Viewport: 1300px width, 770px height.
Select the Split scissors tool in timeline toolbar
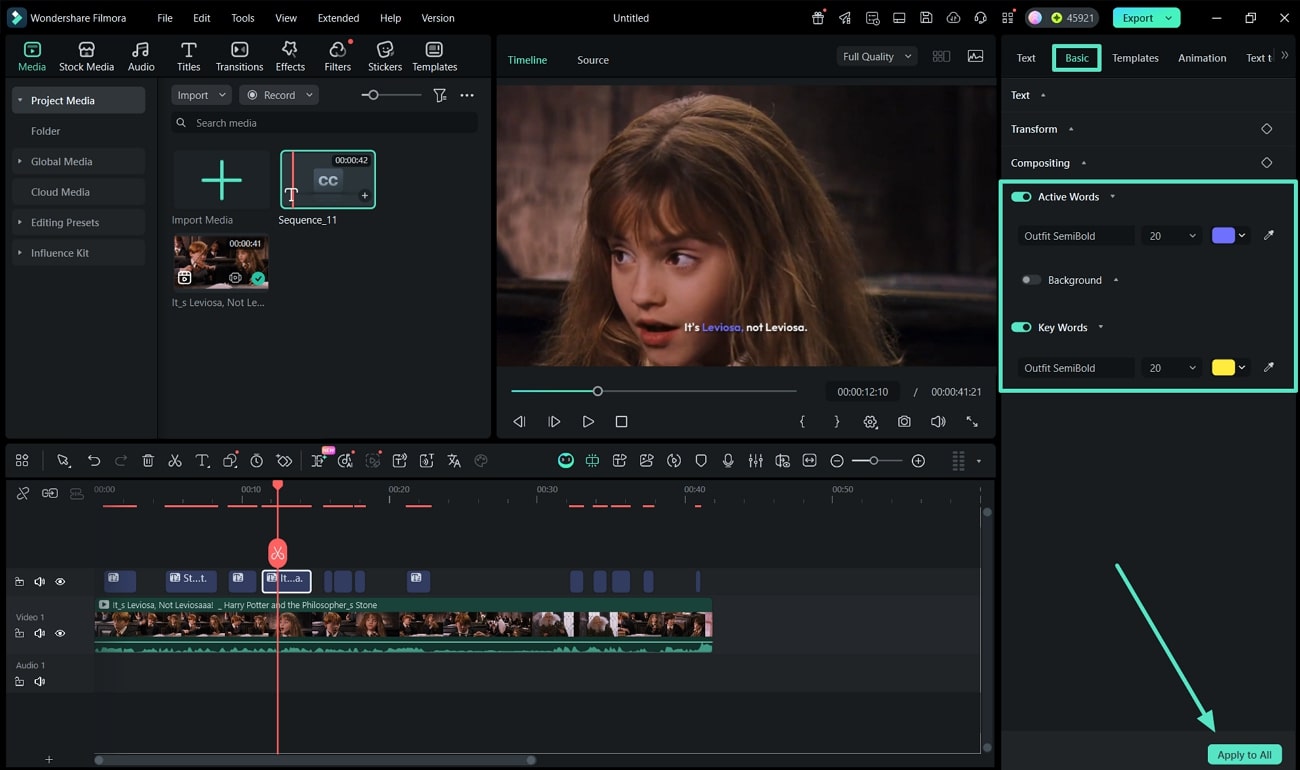pyautogui.click(x=175, y=460)
